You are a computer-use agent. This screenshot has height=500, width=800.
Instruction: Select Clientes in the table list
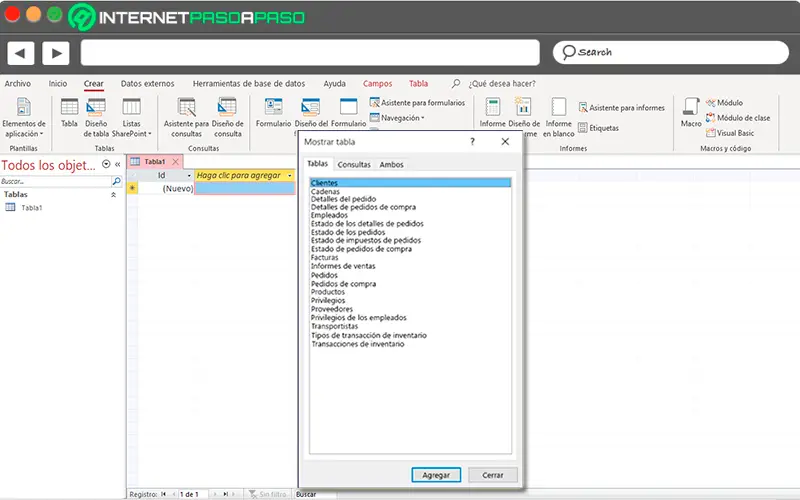tap(410, 183)
